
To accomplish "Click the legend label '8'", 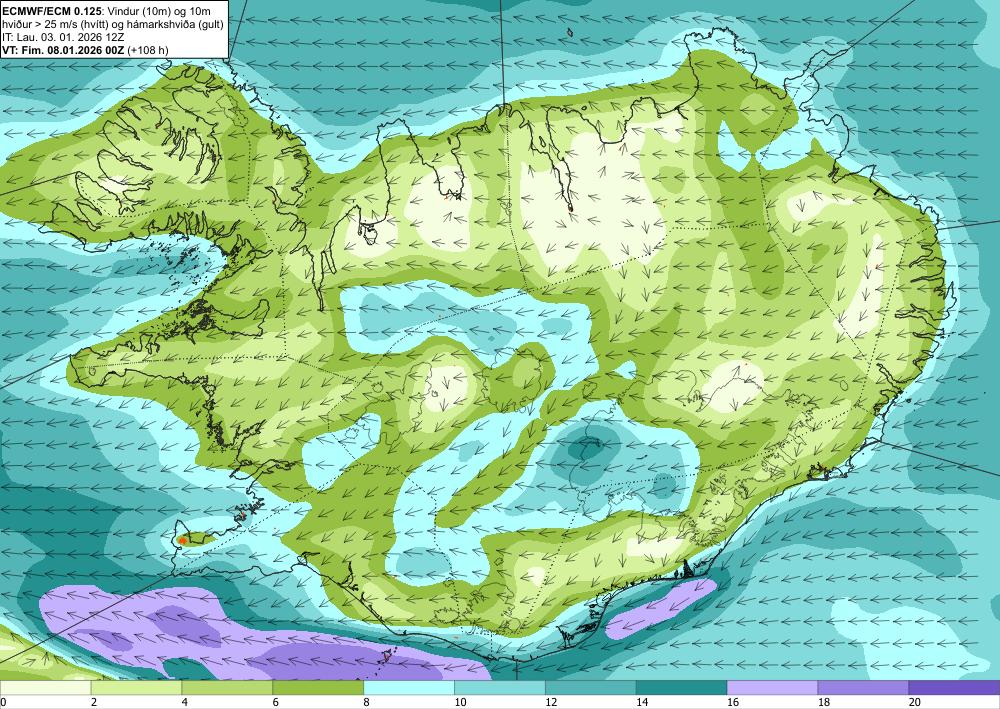I will [x=366, y=702].
